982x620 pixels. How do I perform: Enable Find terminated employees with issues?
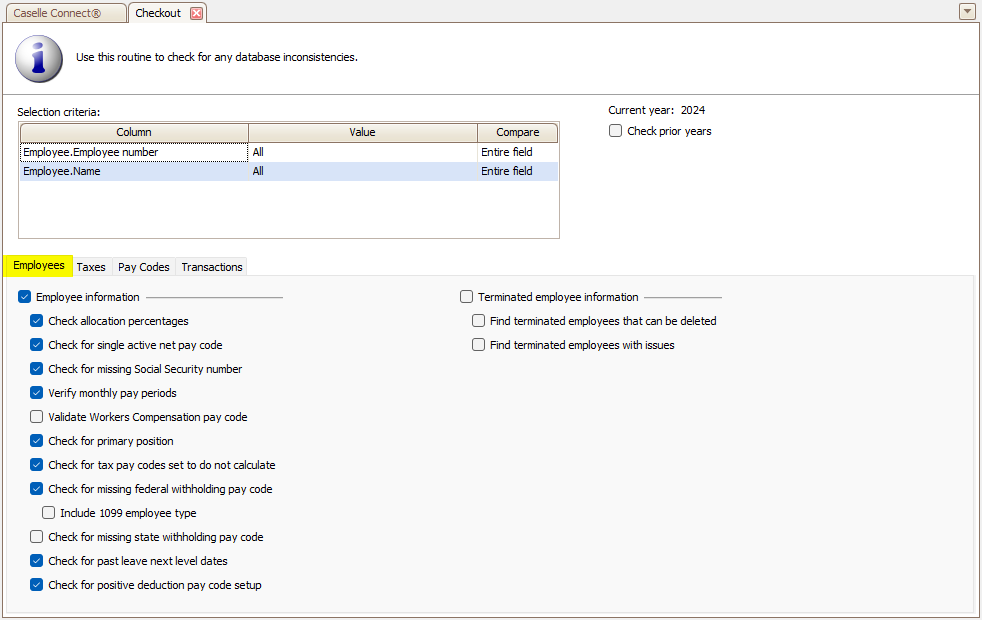tap(478, 345)
